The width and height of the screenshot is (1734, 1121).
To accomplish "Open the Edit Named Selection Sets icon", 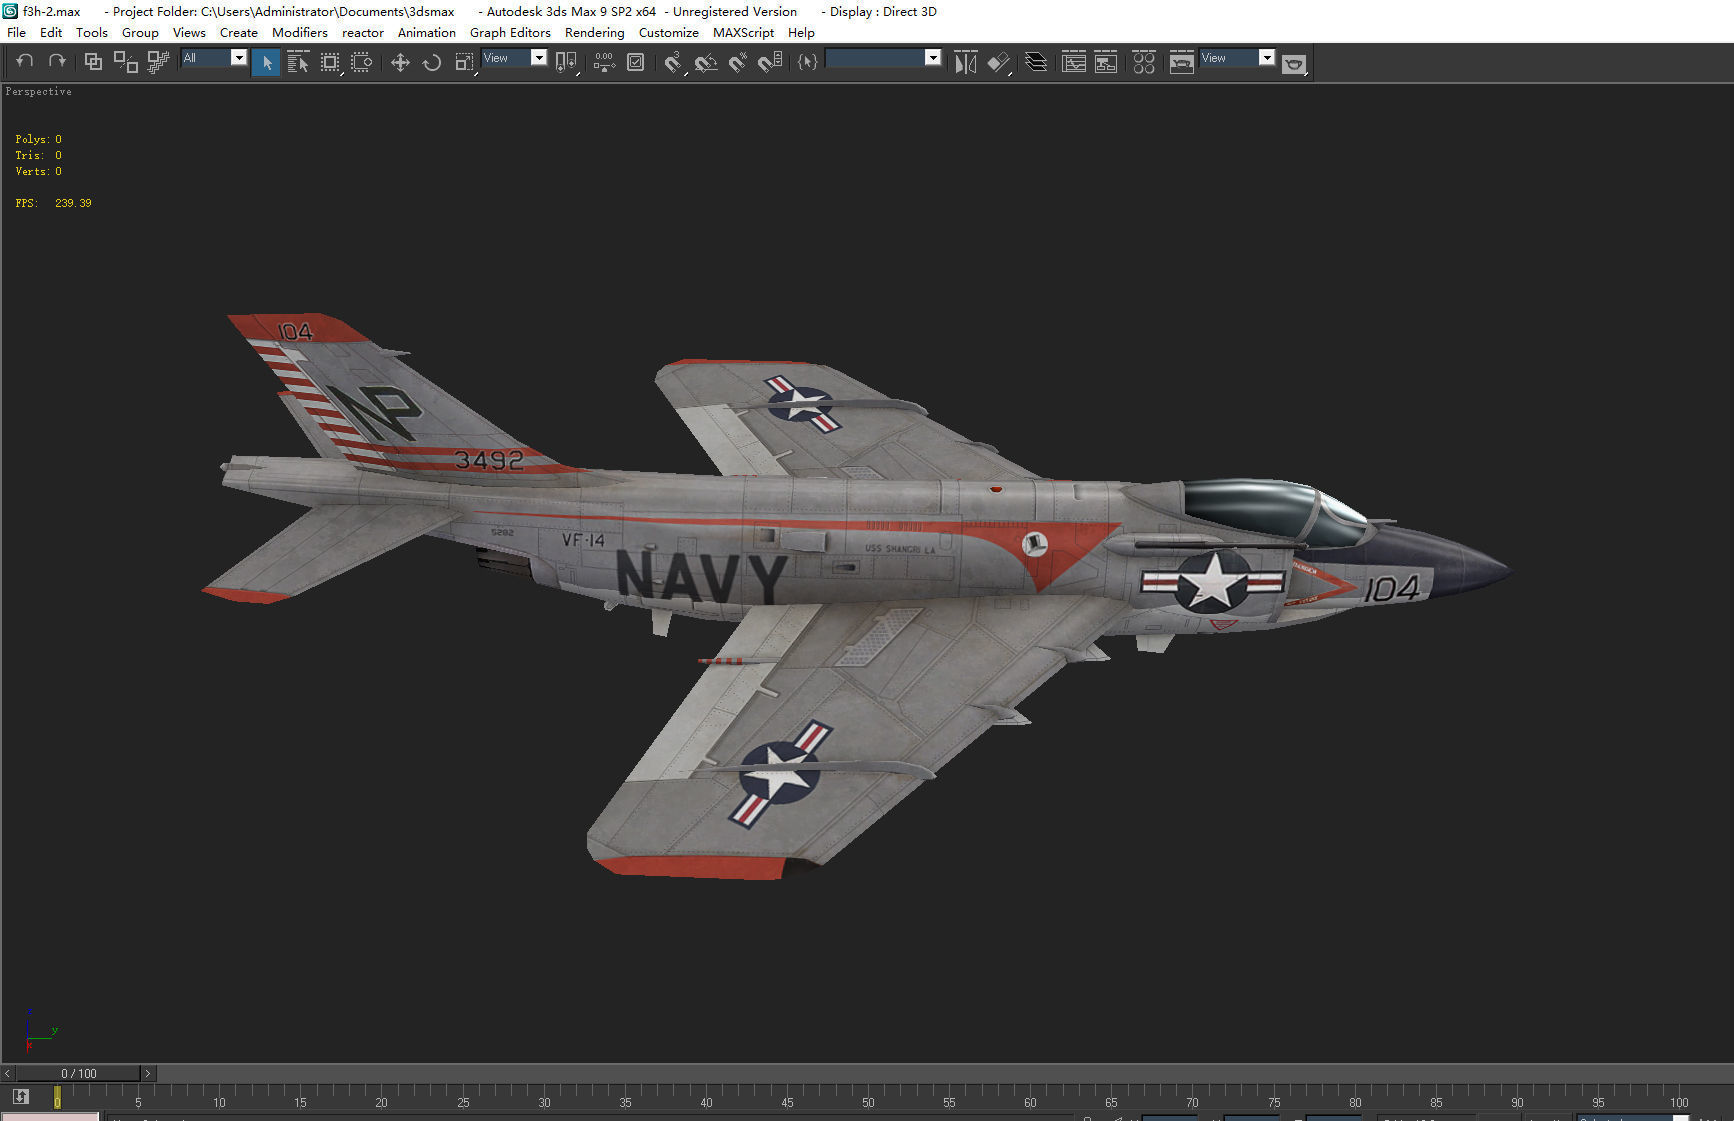I will click(x=808, y=62).
